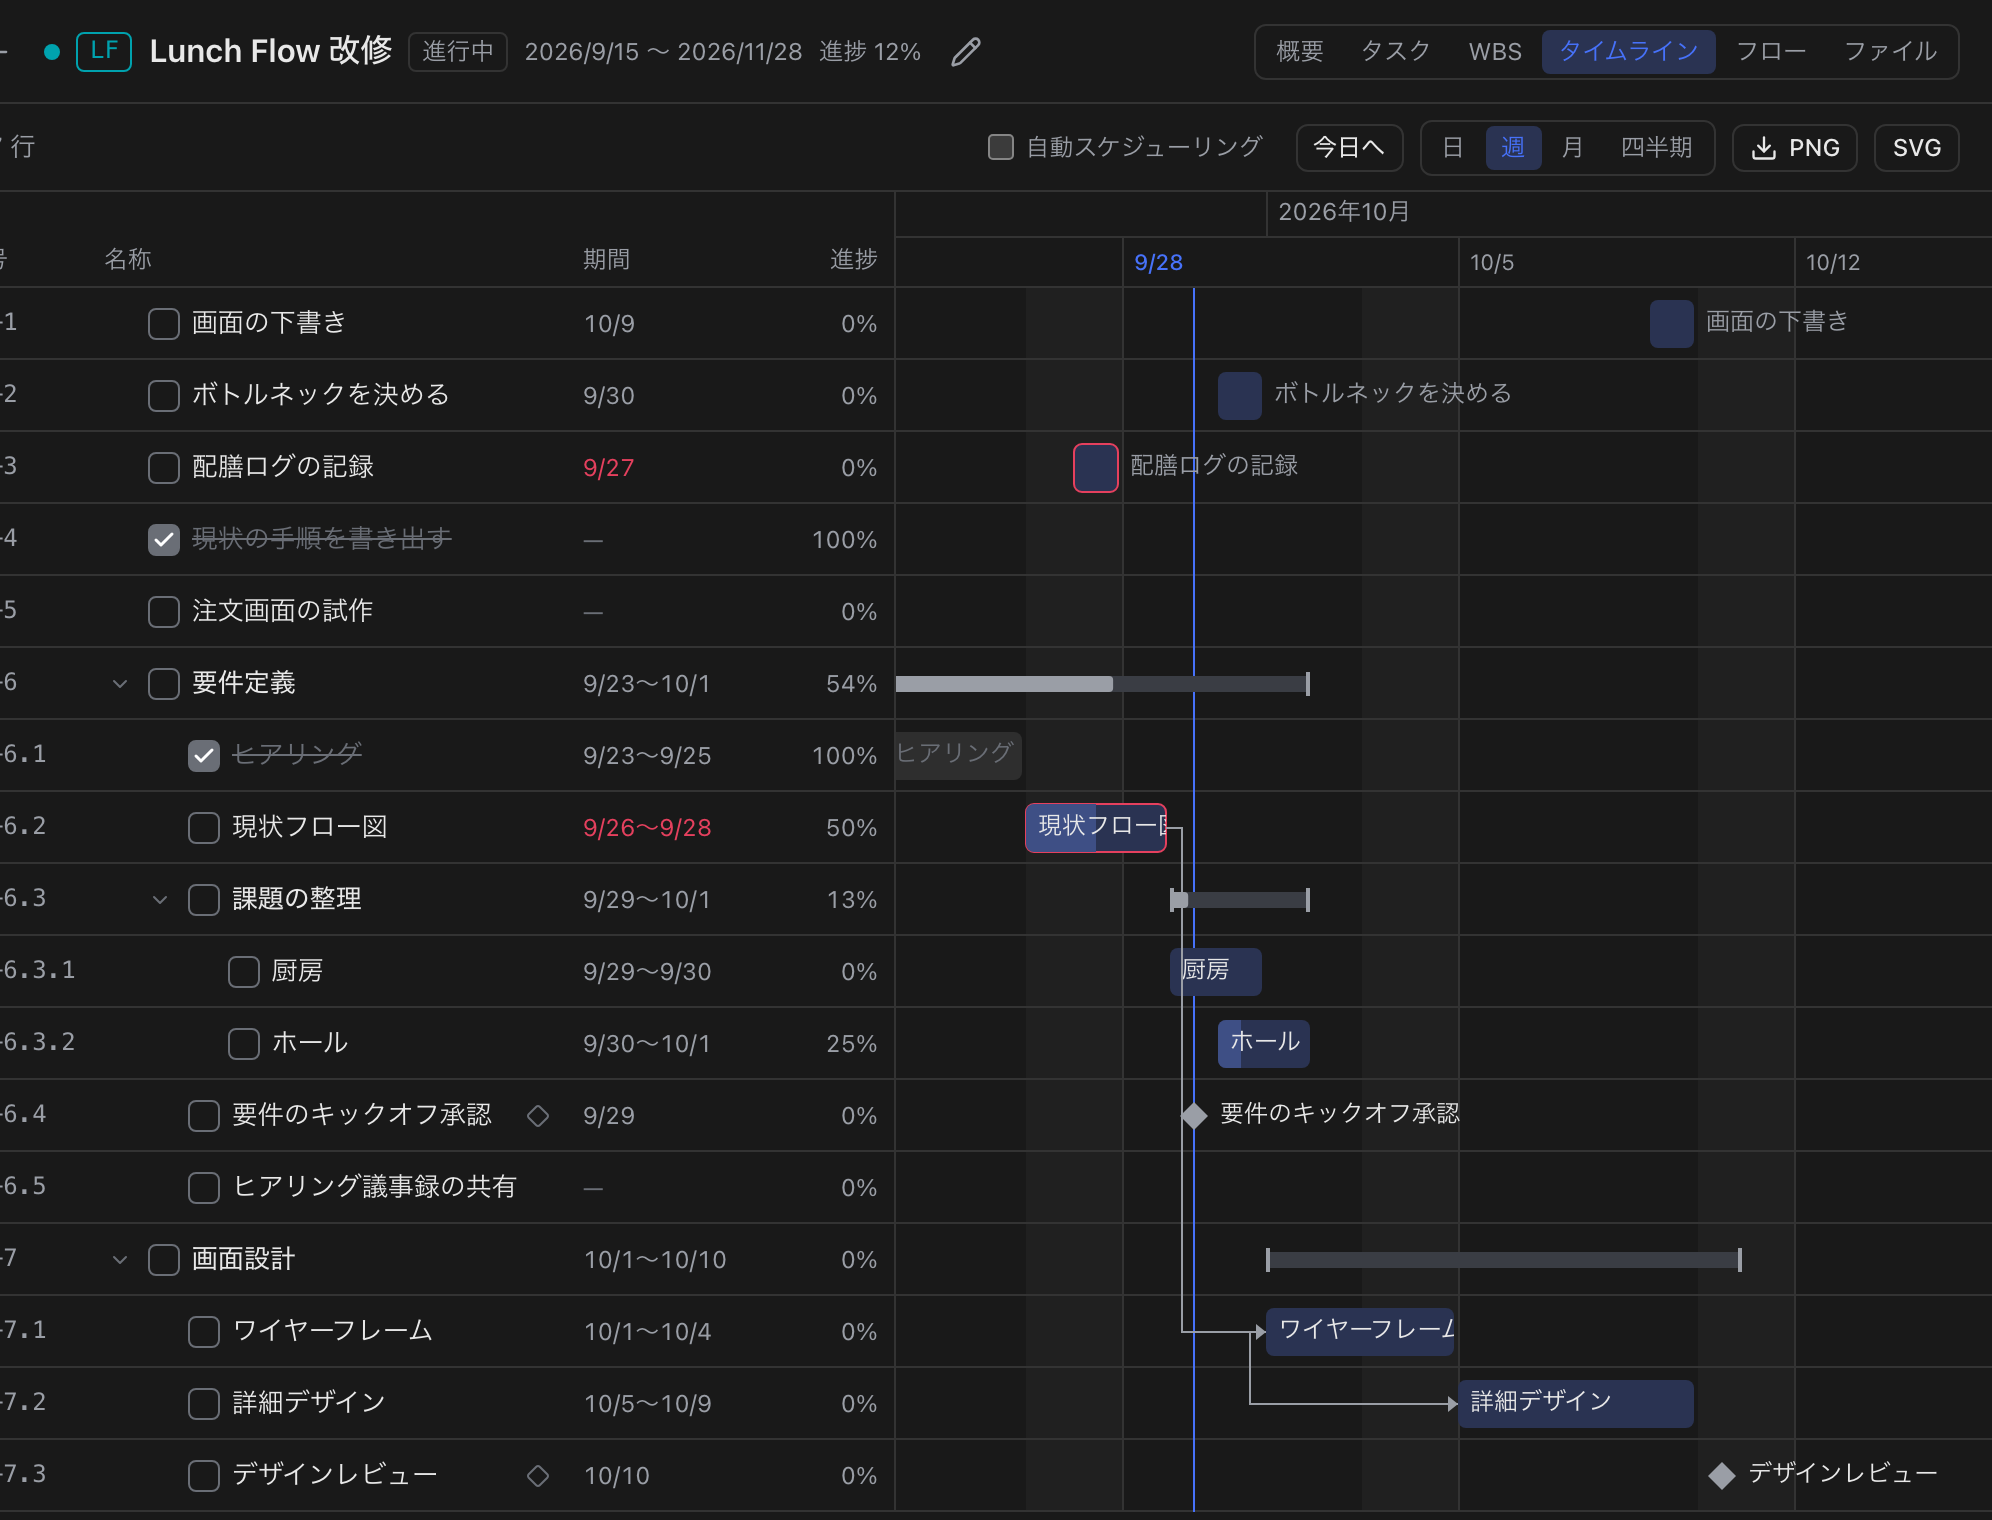1992x1520 pixels.
Task: Check the 課題の整理 group checkbox
Action: tap(204, 899)
